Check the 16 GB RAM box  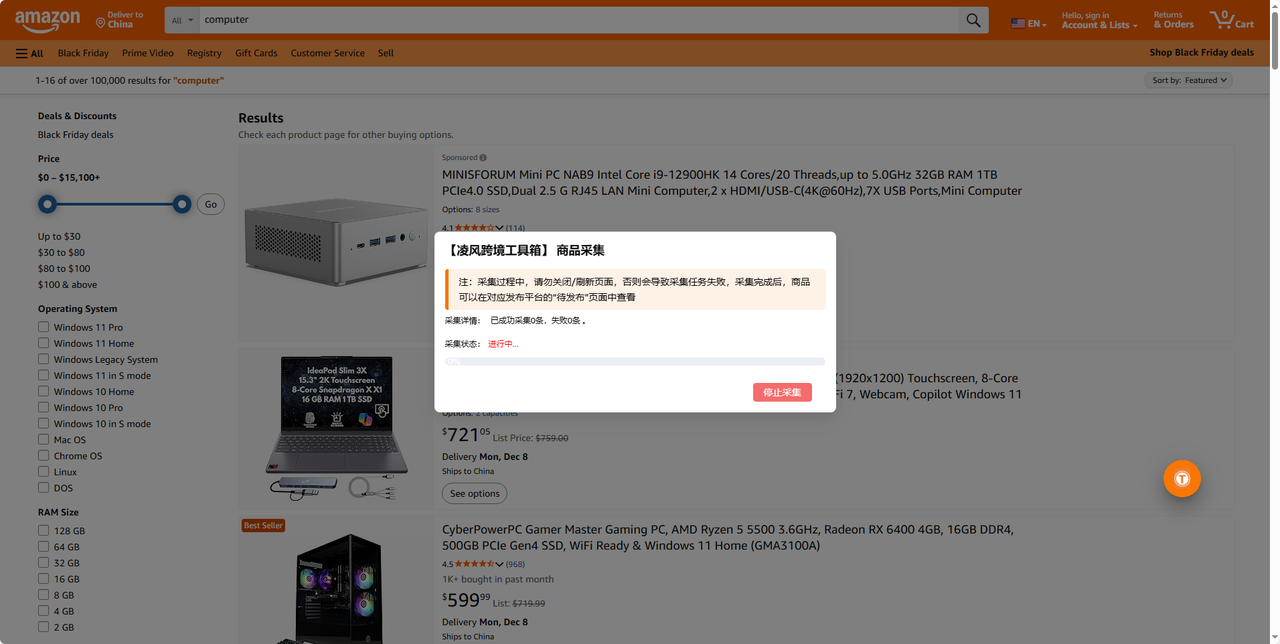43,578
